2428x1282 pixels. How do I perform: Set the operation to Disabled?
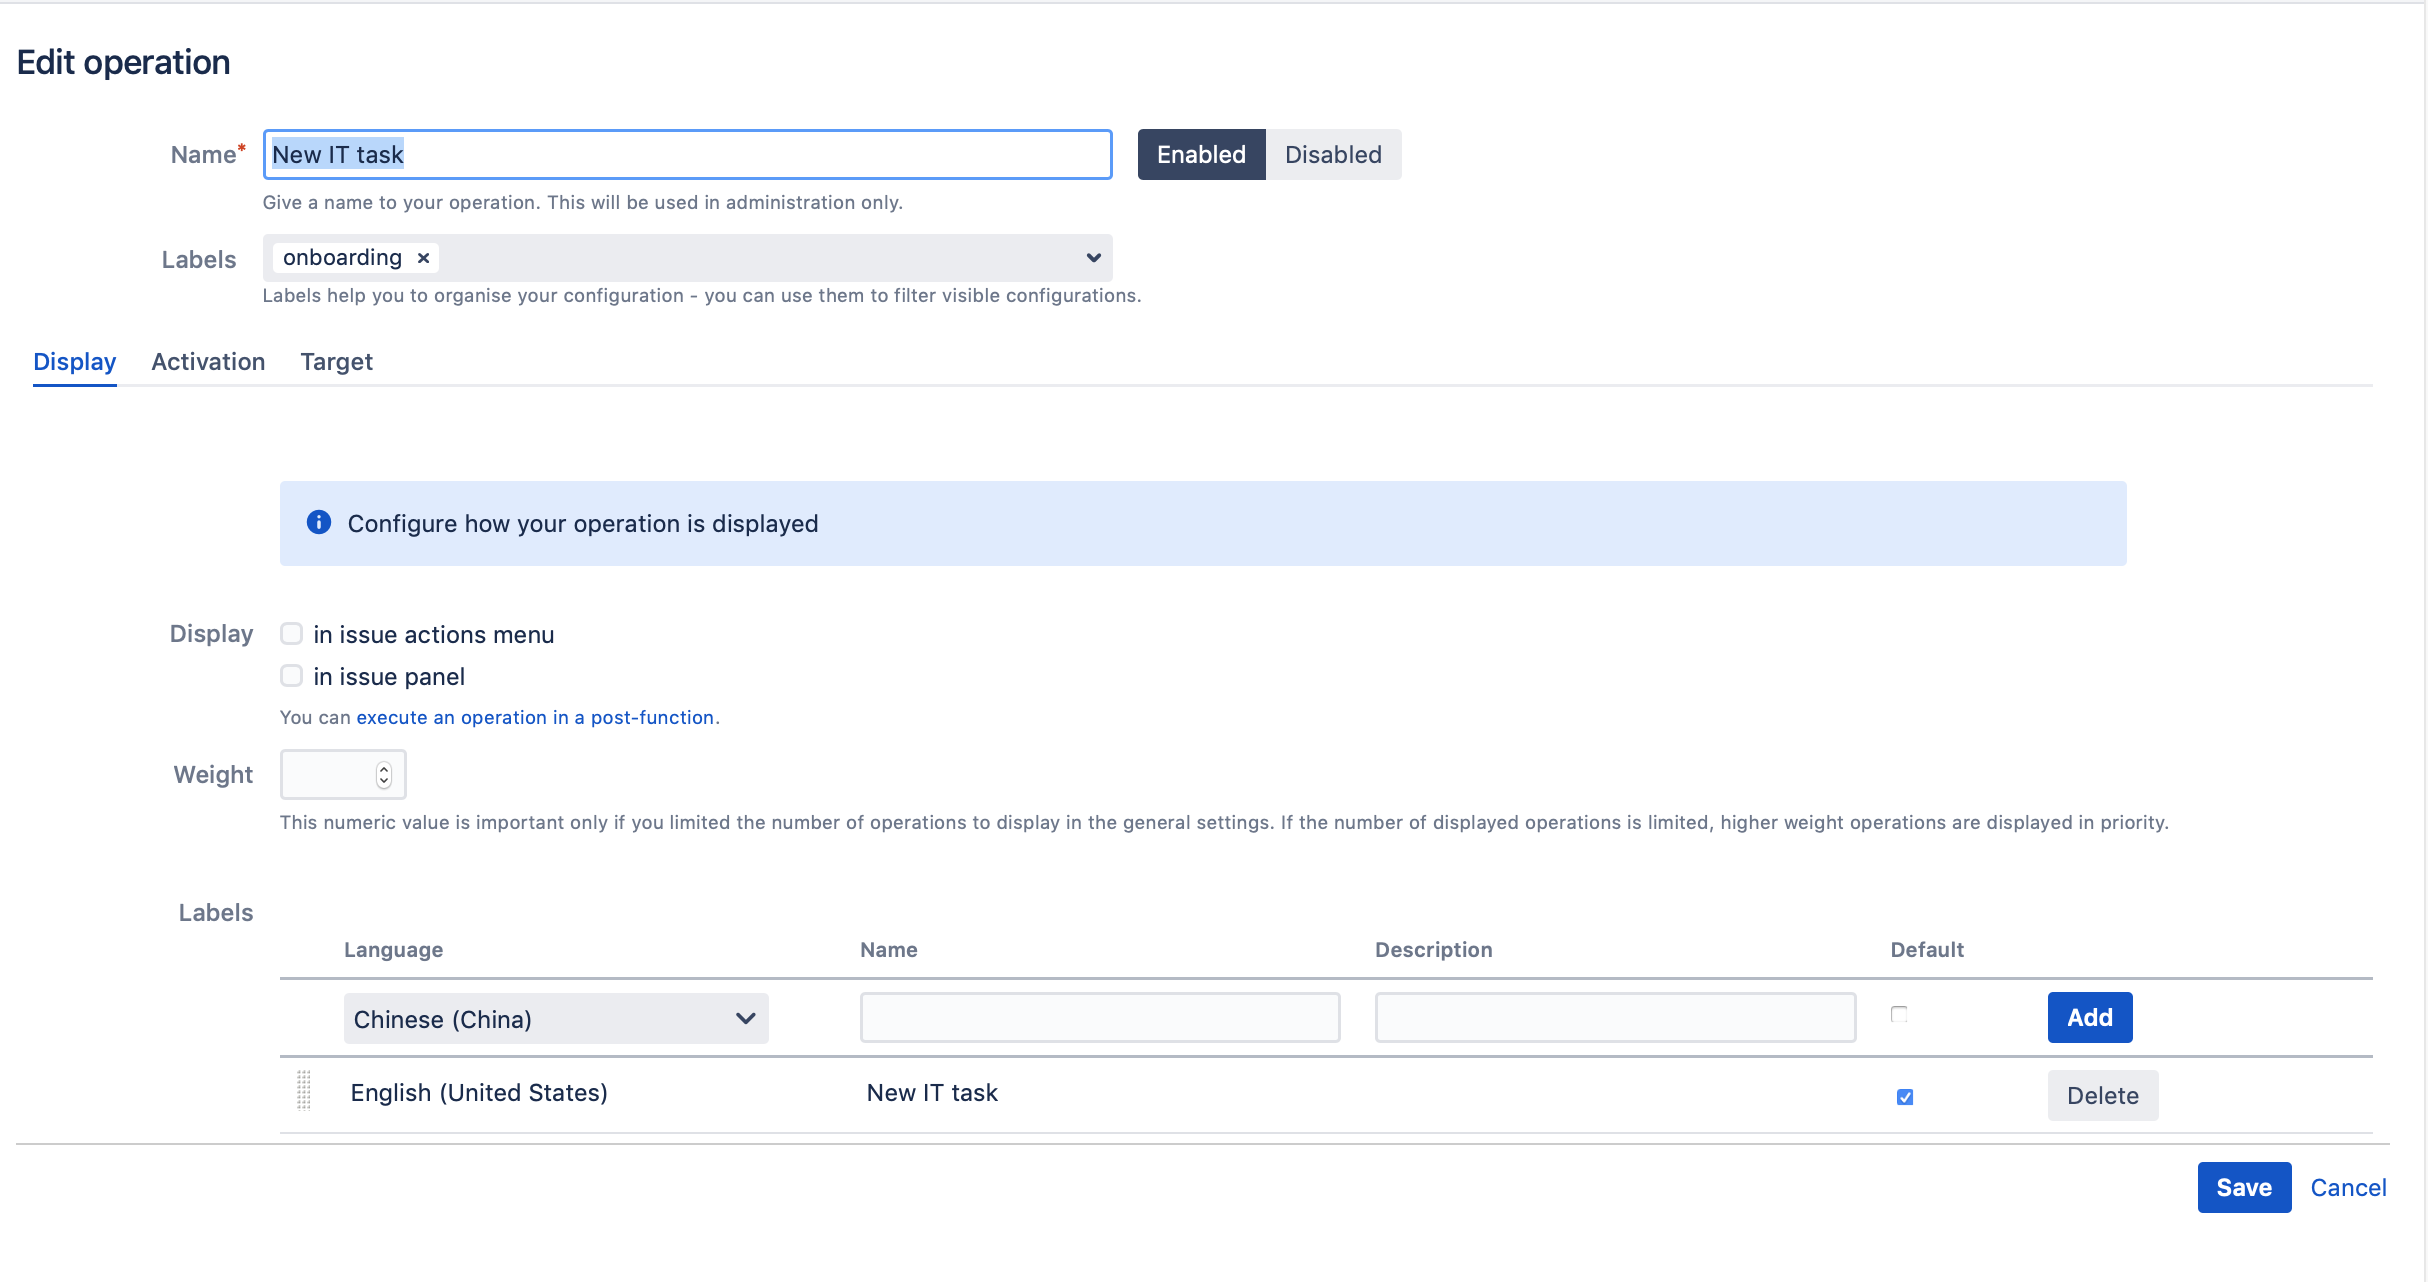point(1334,154)
